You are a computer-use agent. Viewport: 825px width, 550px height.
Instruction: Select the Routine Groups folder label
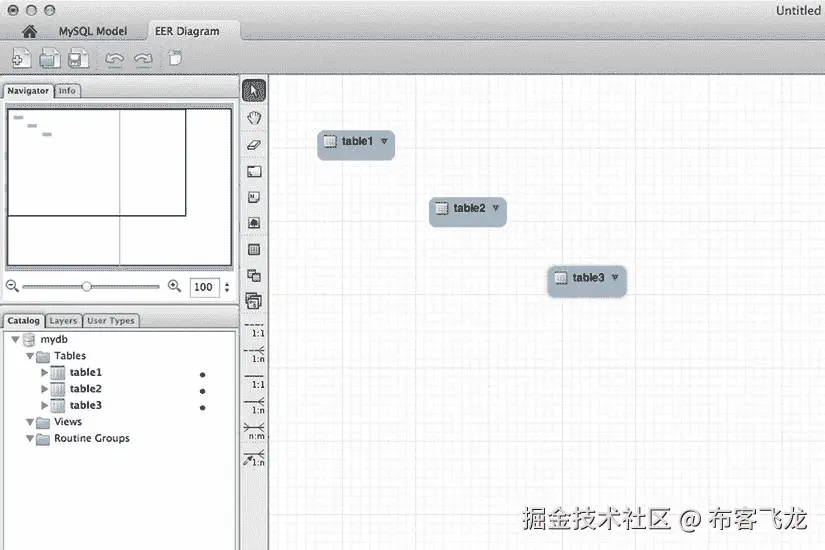pos(92,438)
